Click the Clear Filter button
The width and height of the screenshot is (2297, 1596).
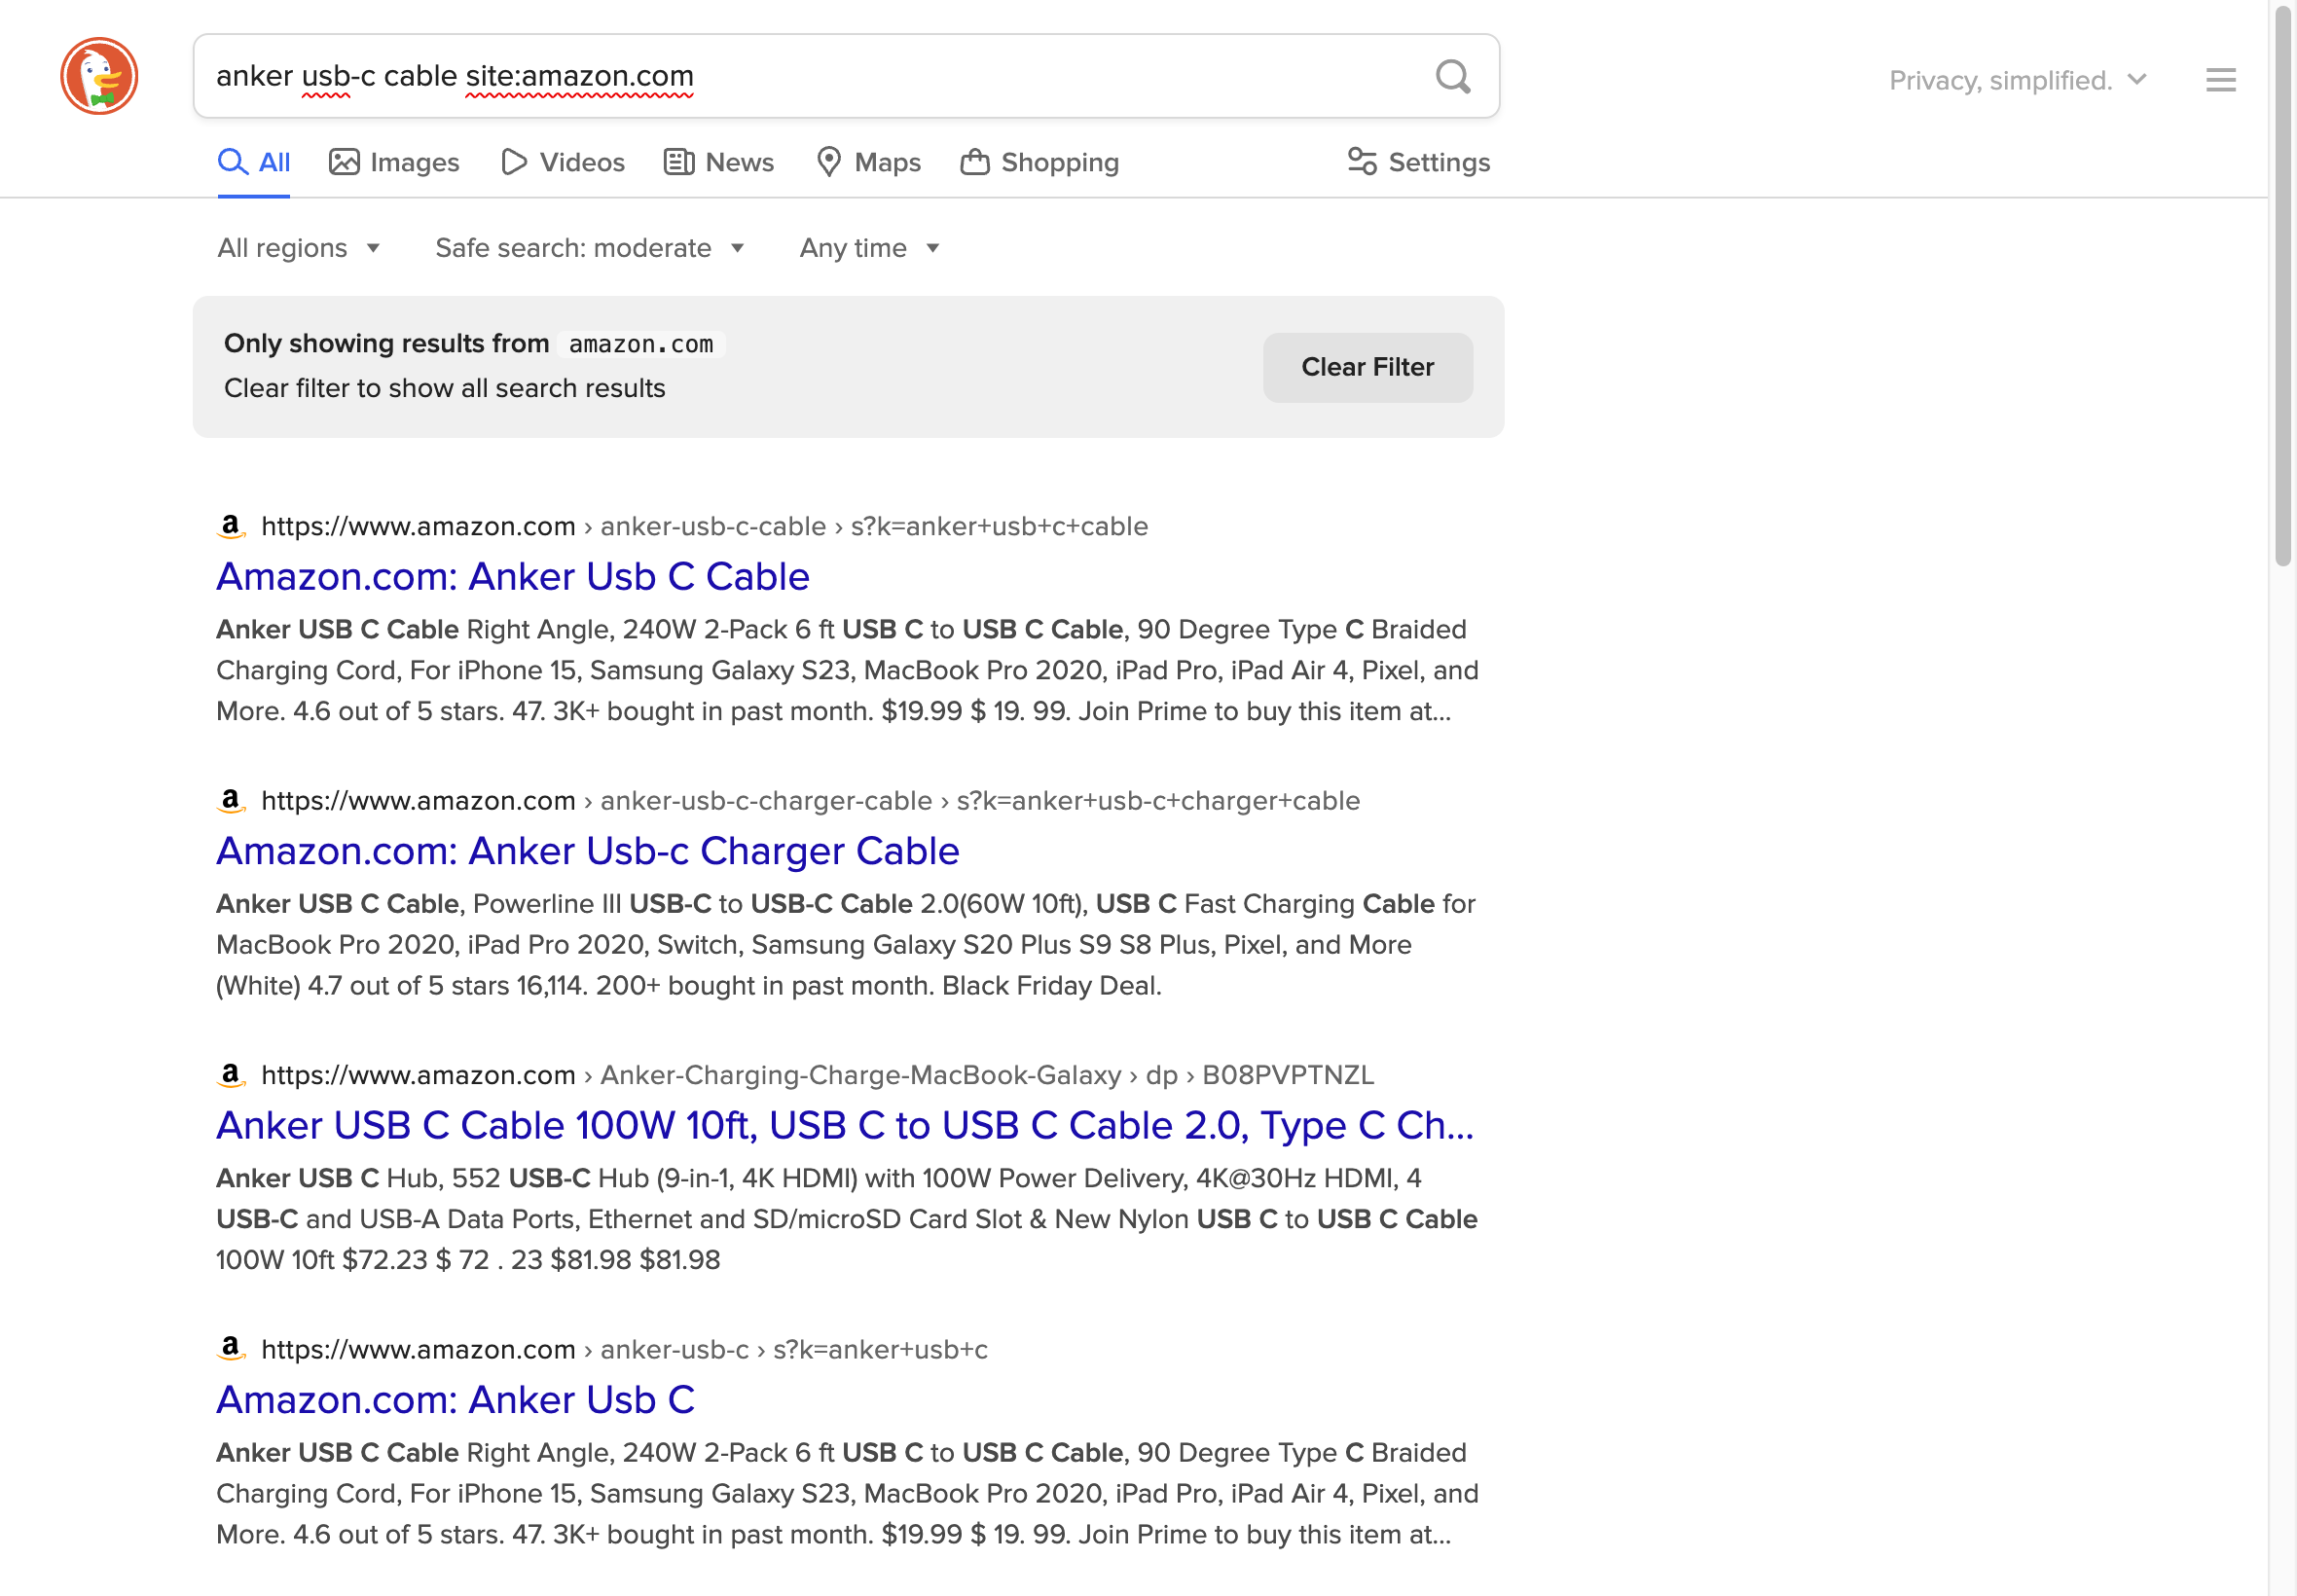[x=1367, y=367]
